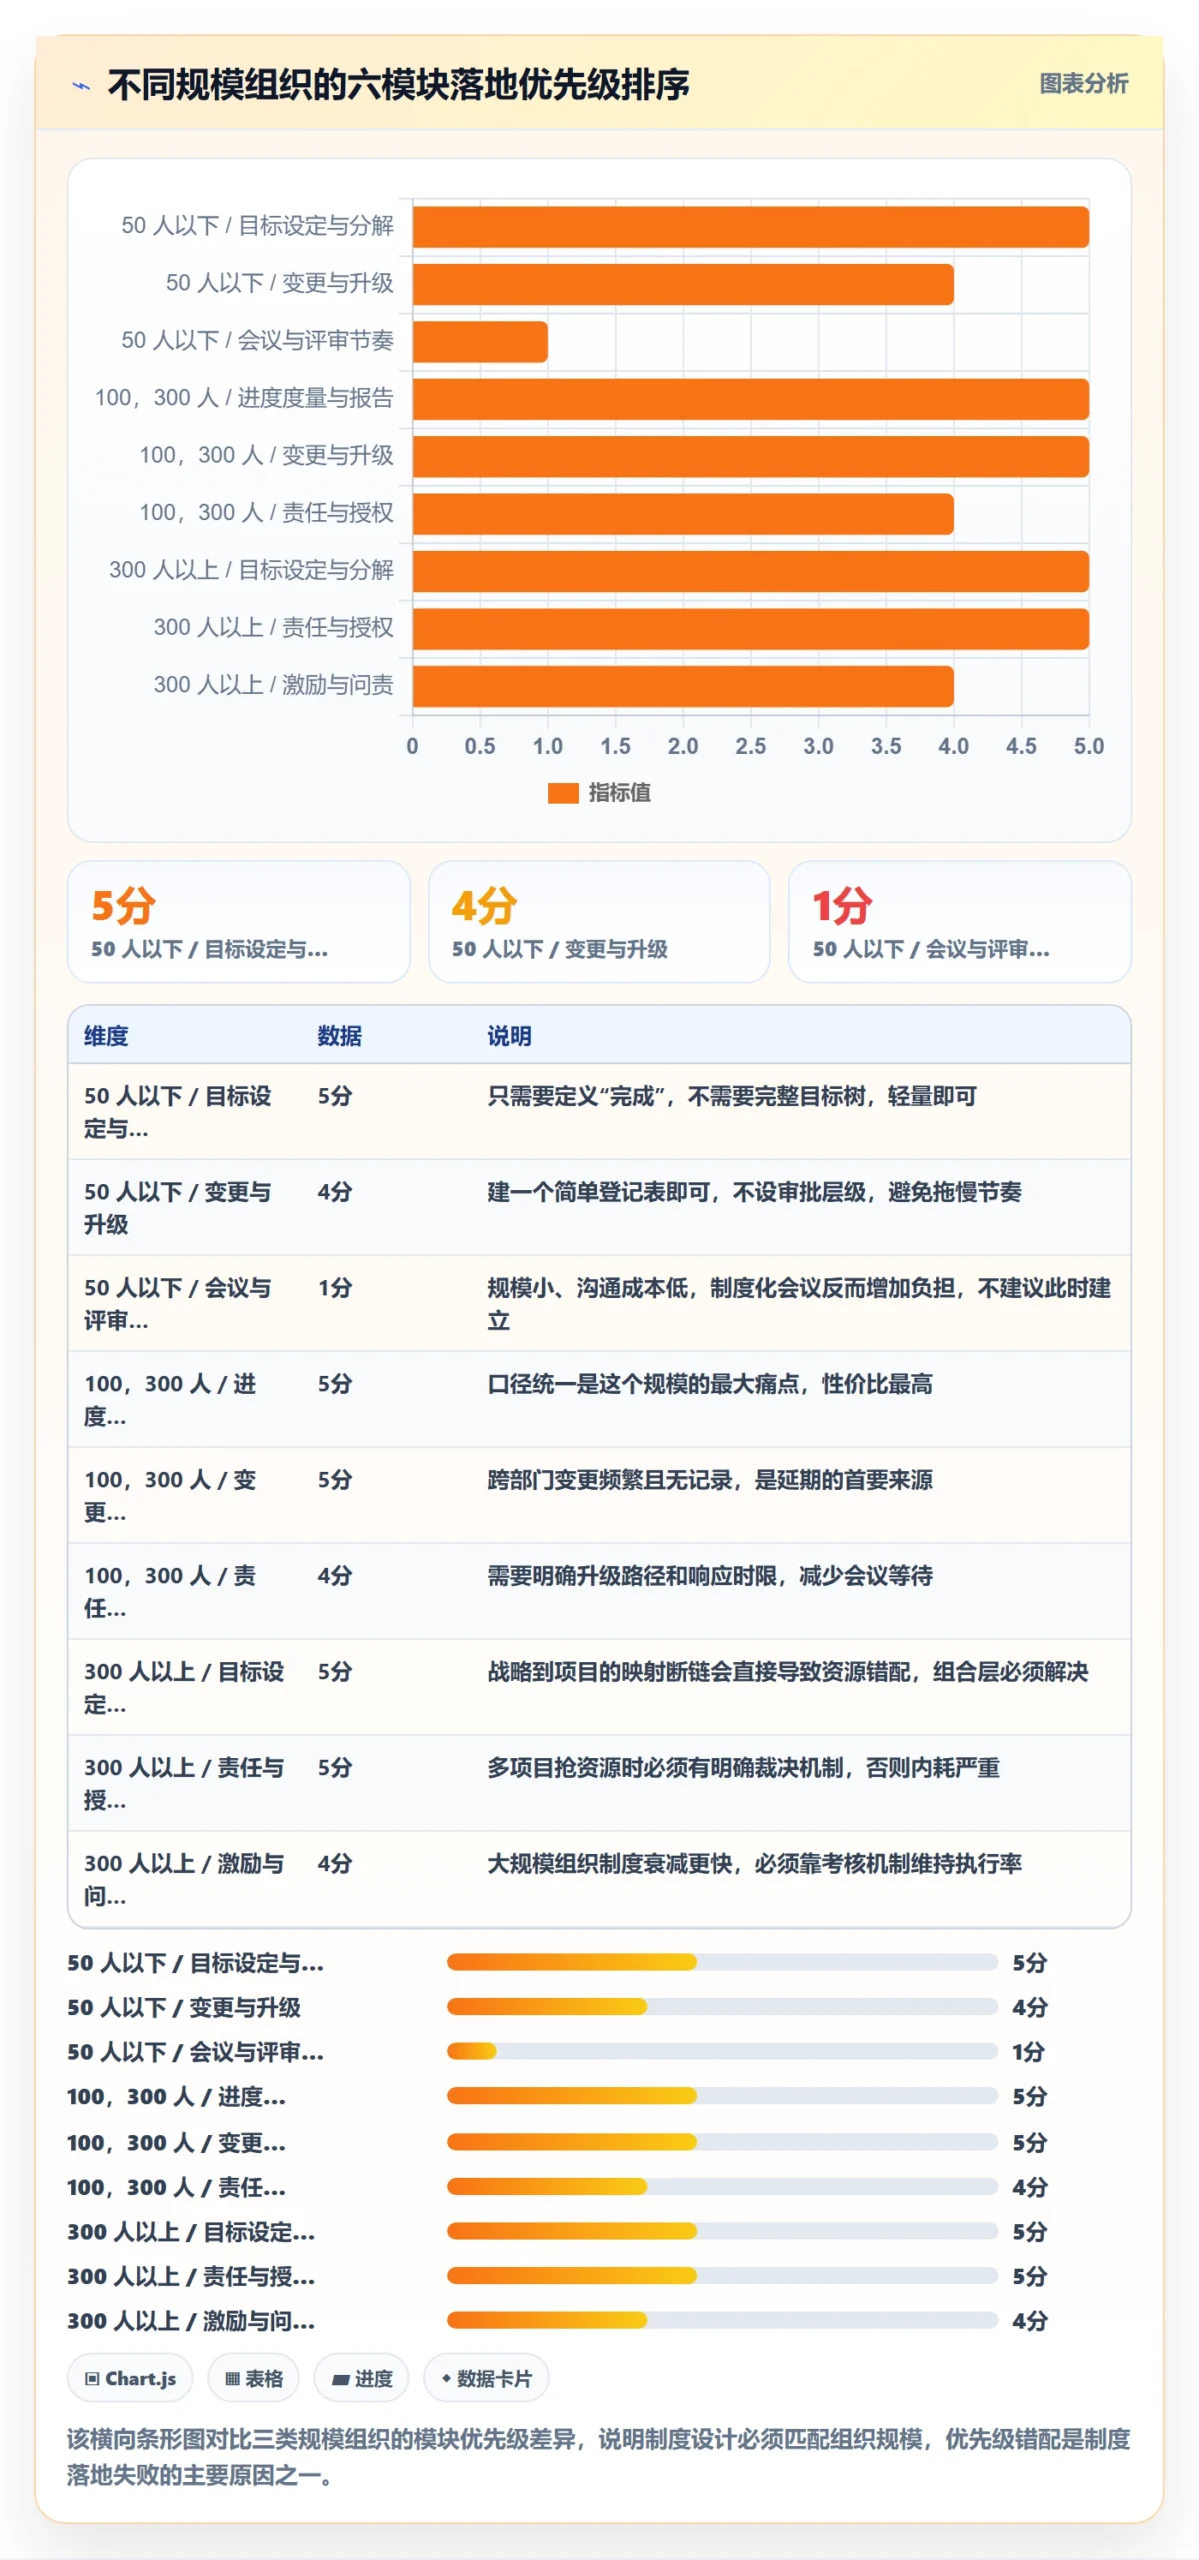Image resolution: width=1199 pixels, height=2560 pixels.
Task: Click the progress bar for 100，300 人 / 进度…
Action: (x=722, y=2096)
